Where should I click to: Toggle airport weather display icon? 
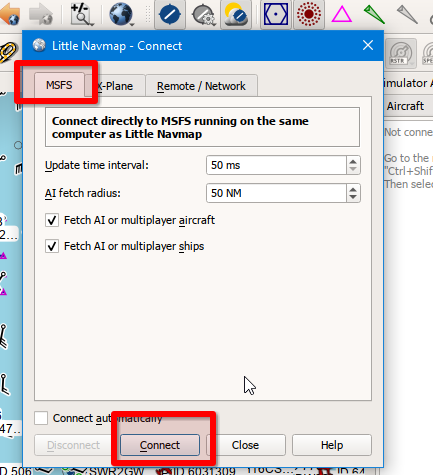236,14
